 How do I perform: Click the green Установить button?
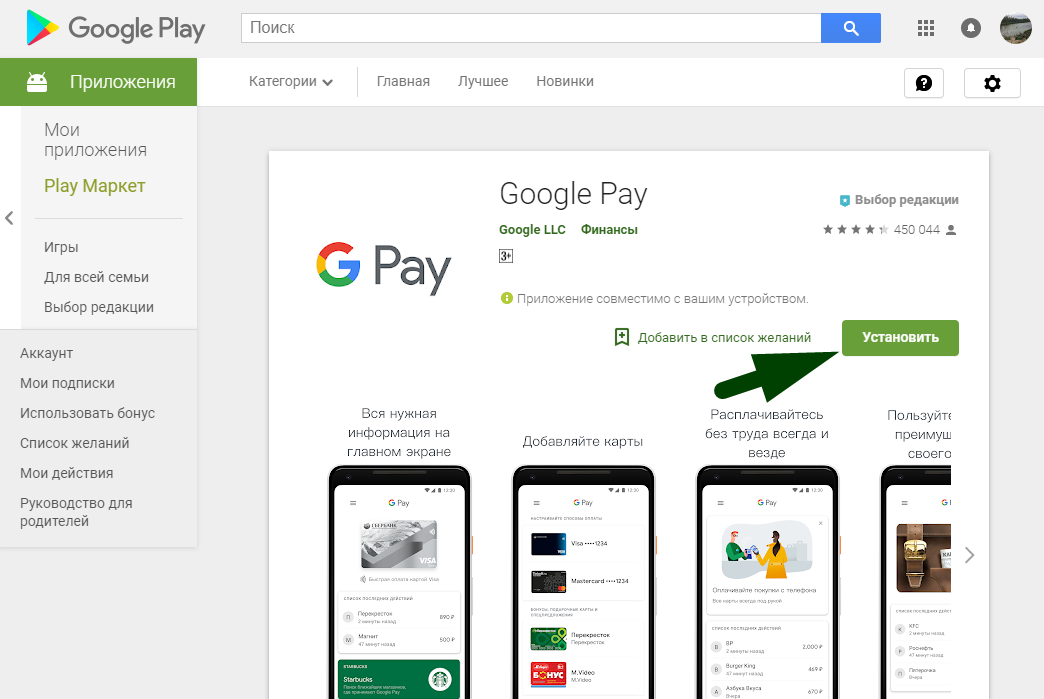(x=900, y=338)
